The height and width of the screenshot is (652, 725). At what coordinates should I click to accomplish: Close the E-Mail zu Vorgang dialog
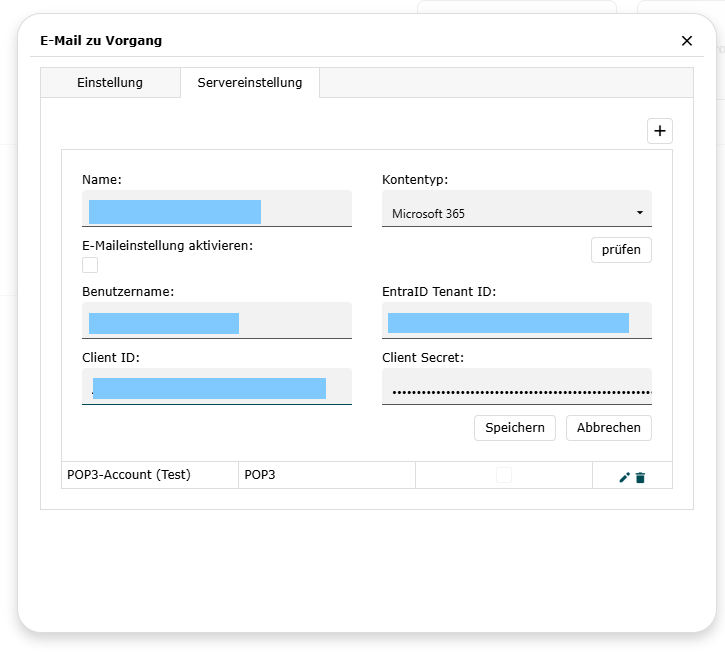686,41
